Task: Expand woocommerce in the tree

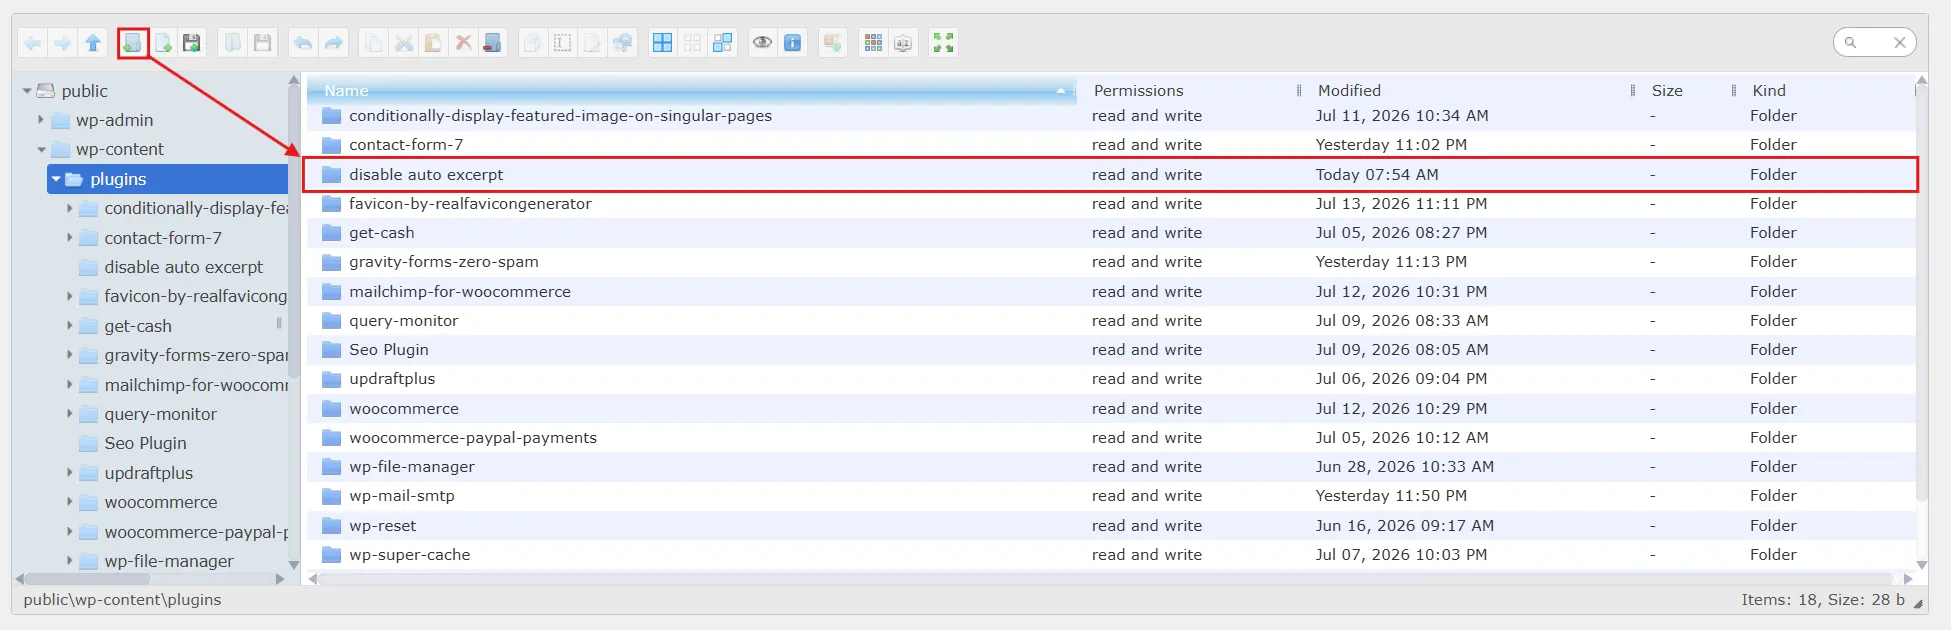Action: [x=69, y=502]
